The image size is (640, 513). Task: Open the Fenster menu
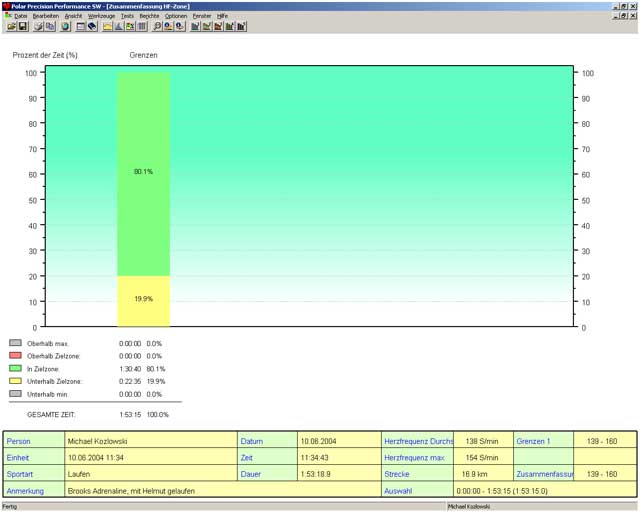202,16
